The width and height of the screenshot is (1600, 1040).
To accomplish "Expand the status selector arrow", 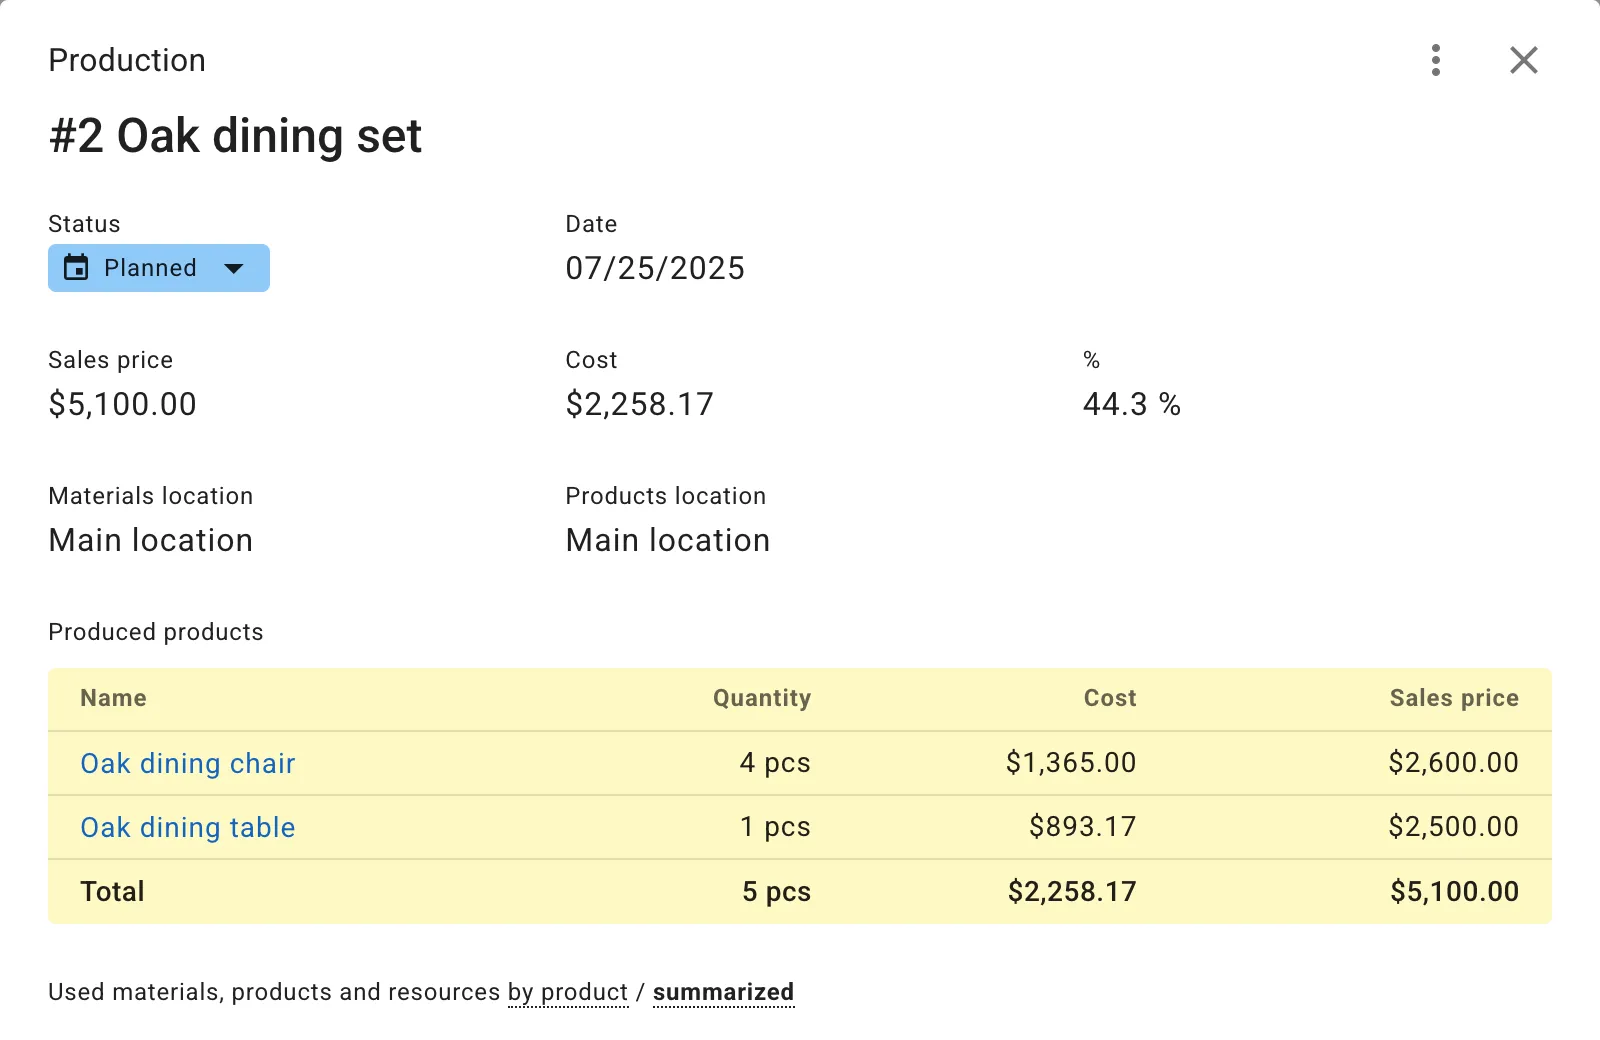I will 234,268.
